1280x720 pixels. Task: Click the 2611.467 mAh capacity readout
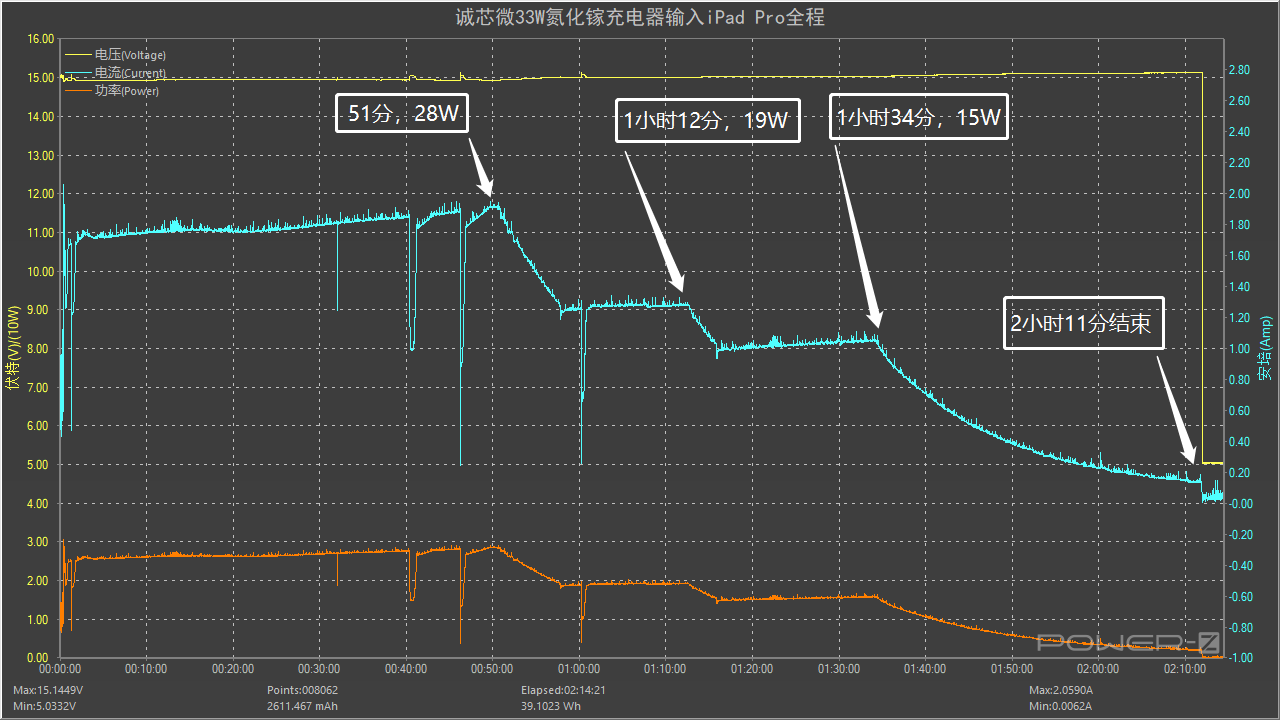click(303, 706)
